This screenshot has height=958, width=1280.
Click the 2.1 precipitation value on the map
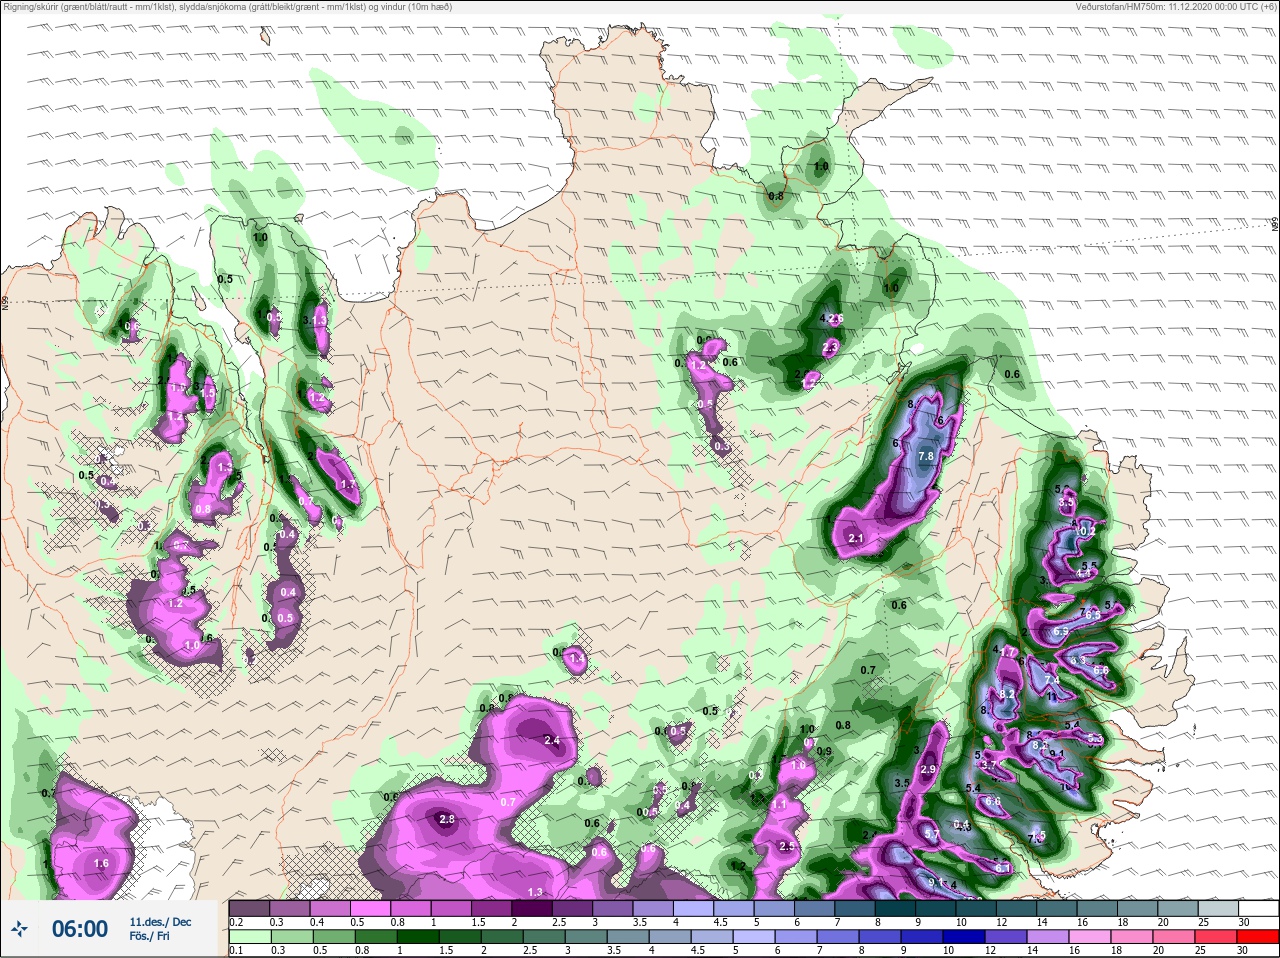pos(856,538)
